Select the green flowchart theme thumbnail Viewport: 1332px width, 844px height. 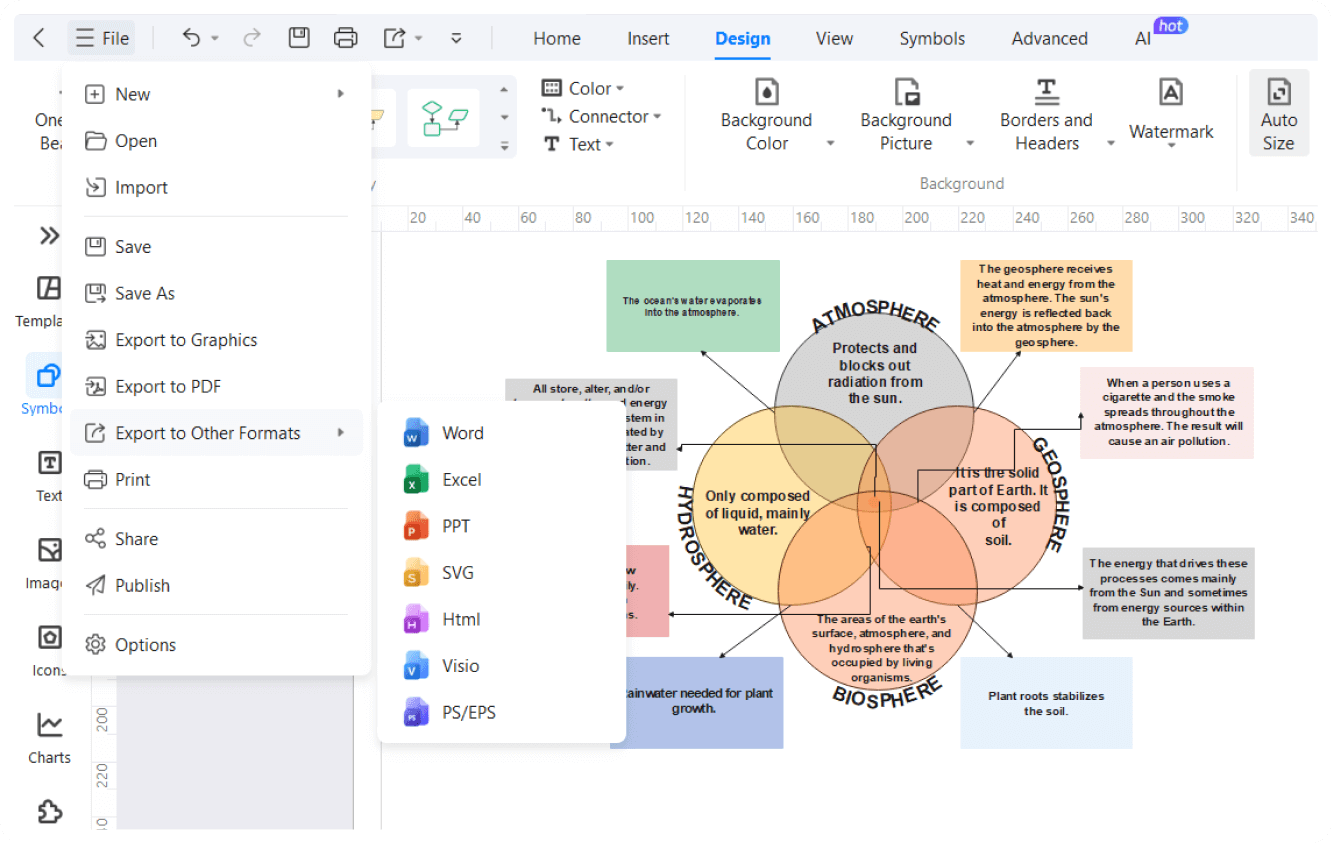tap(443, 118)
